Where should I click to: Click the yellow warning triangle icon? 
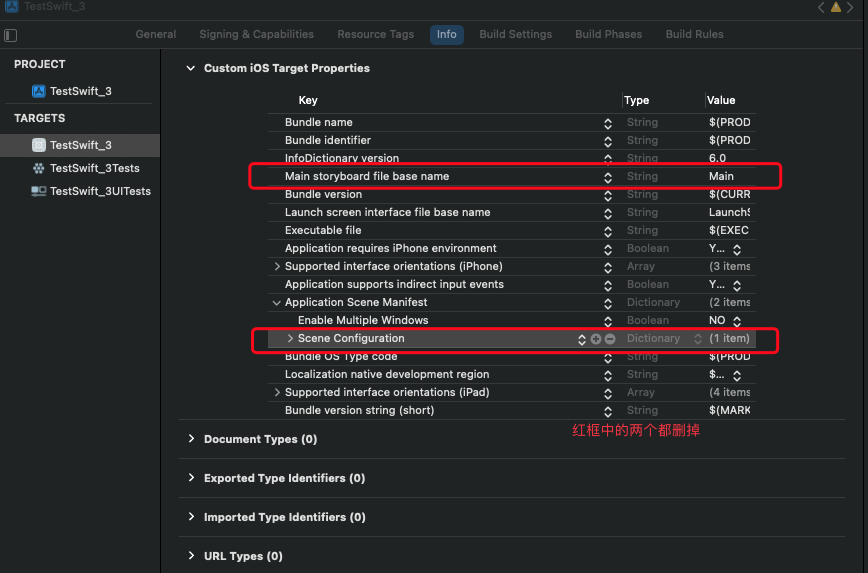[836, 7]
